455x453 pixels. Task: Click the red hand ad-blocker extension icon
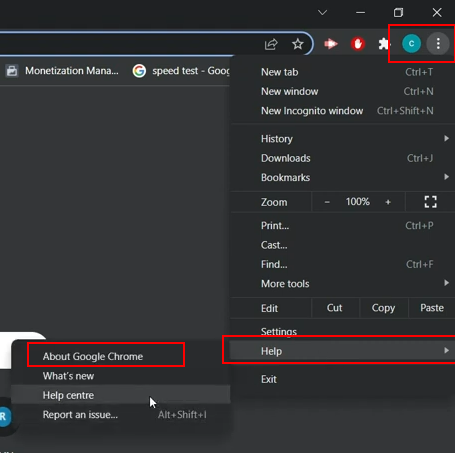pos(358,44)
